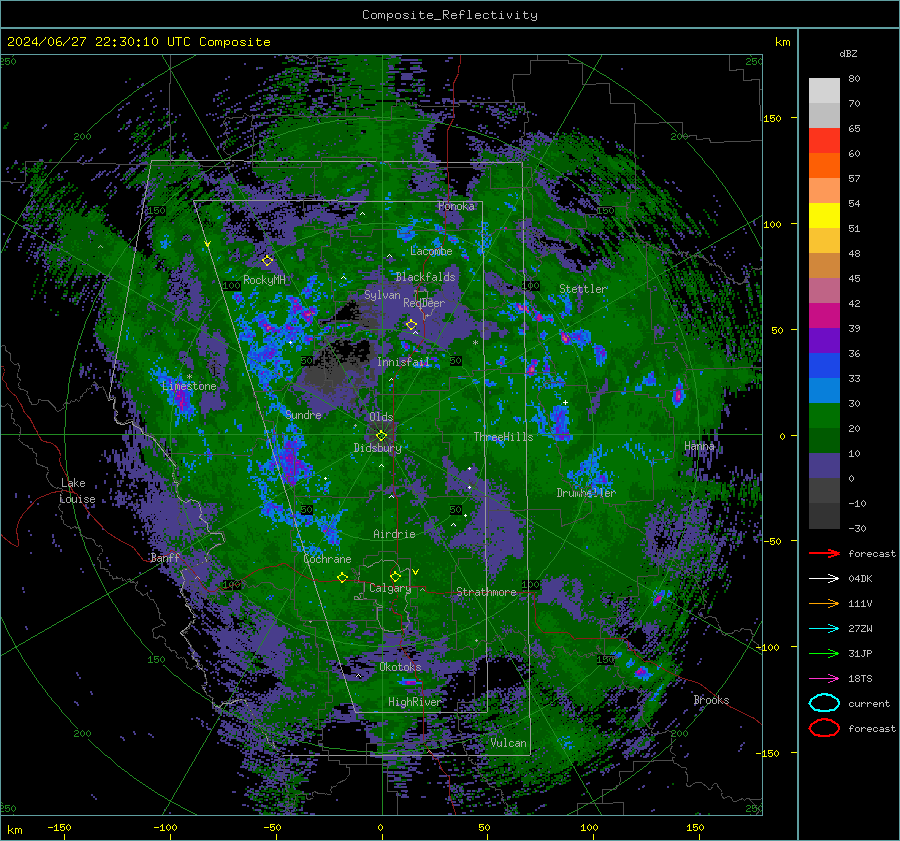Click the Didsbury town label

(x=378, y=448)
